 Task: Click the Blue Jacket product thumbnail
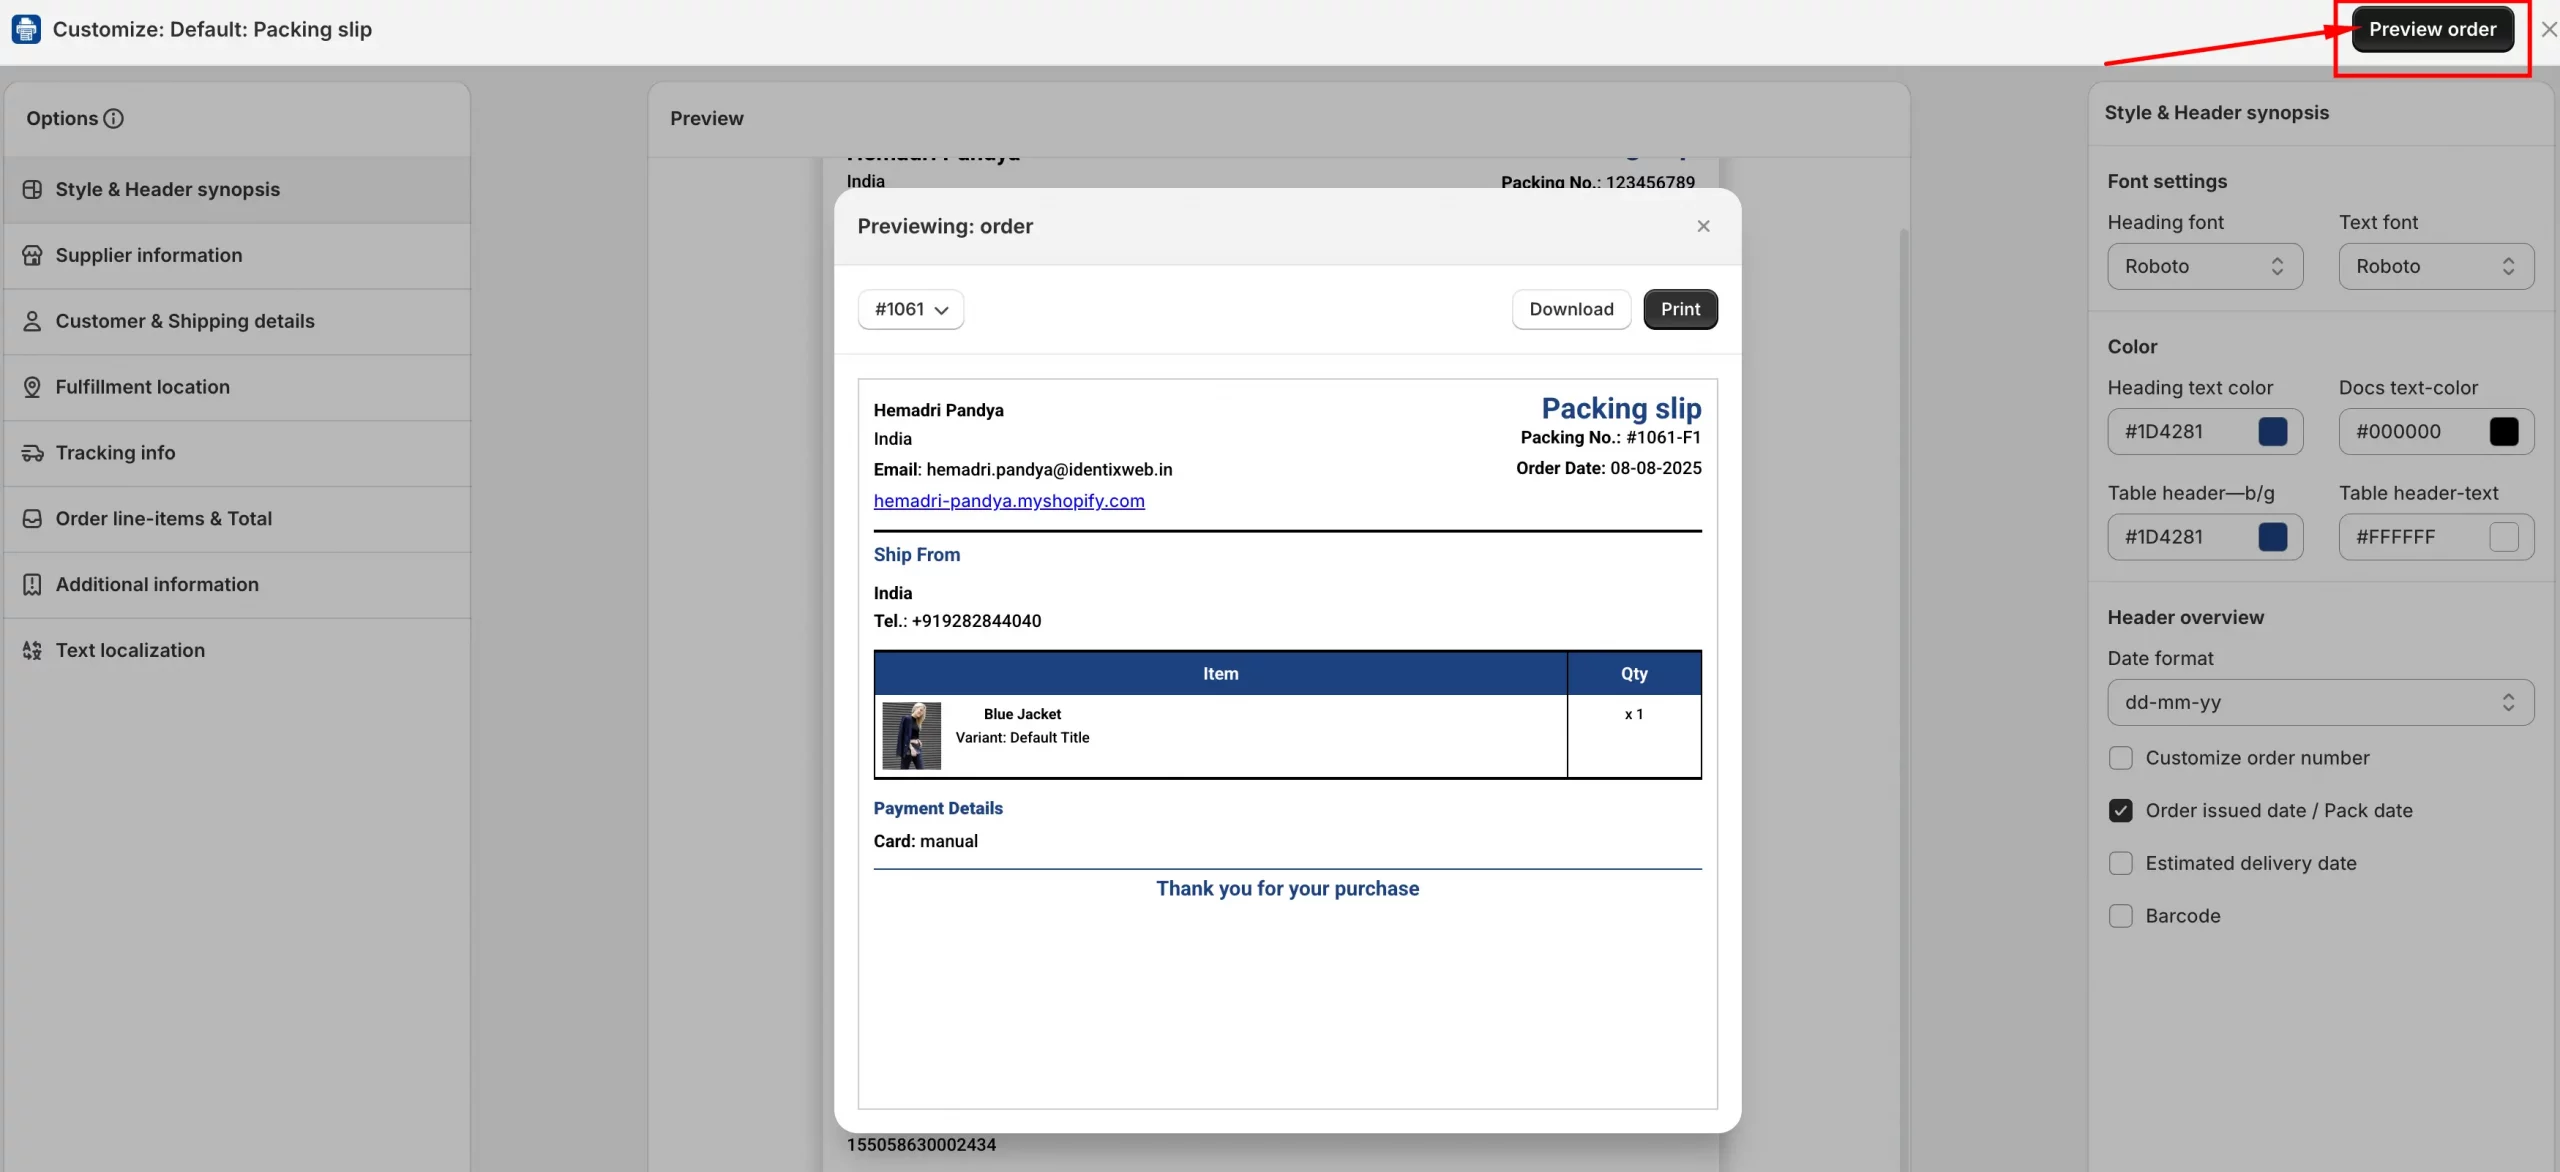click(x=911, y=736)
